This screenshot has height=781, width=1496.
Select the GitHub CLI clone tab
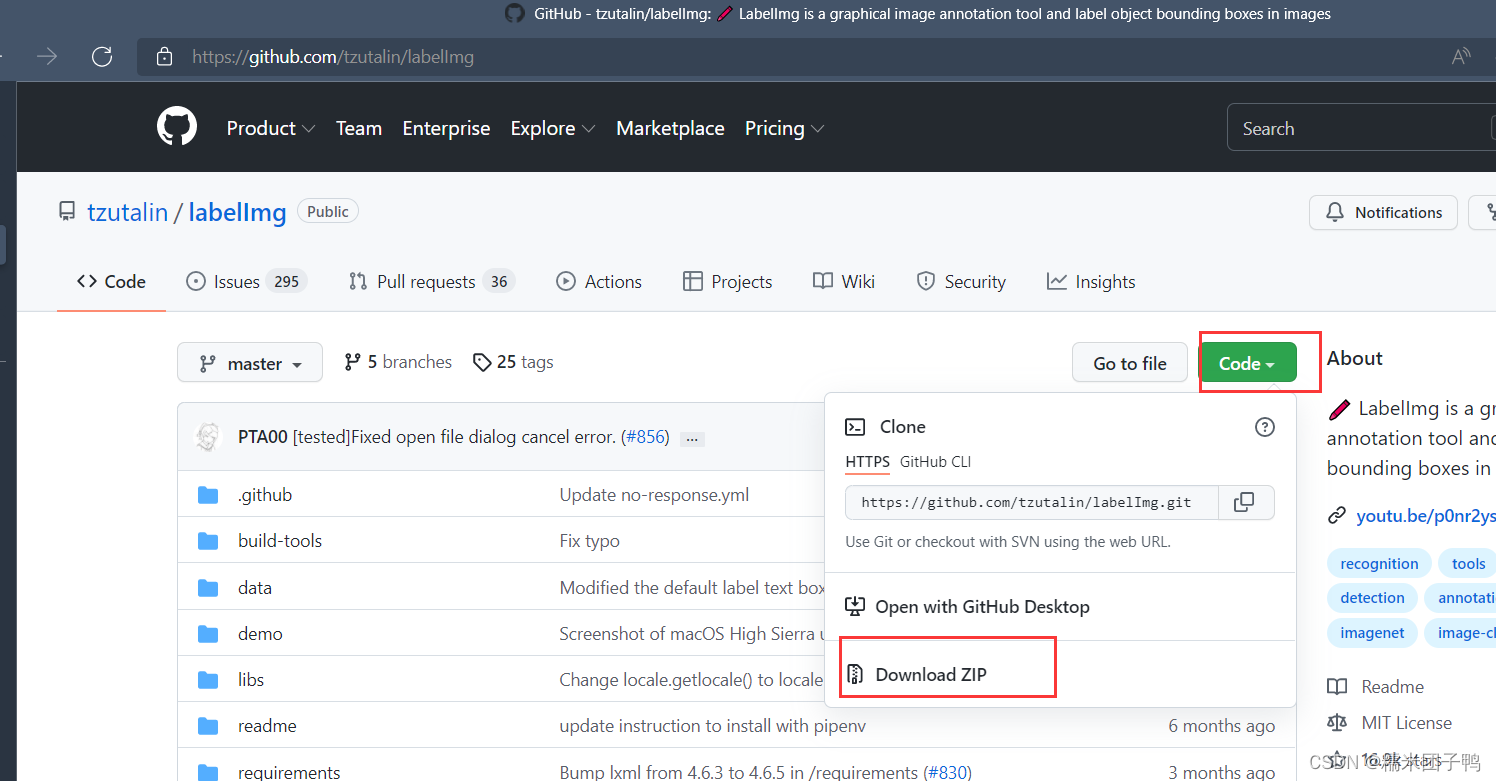tap(935, 462)
